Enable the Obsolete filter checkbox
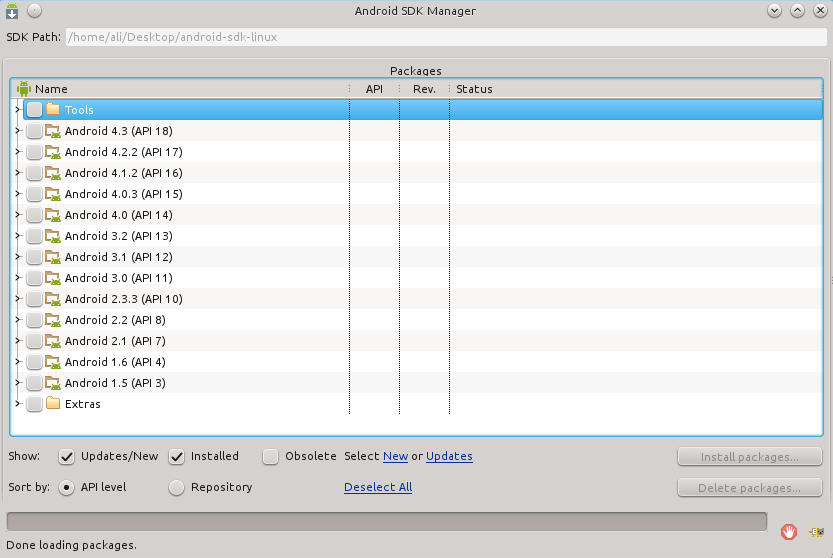This screenshot has height=558, width=833. [x=270, y=456]
